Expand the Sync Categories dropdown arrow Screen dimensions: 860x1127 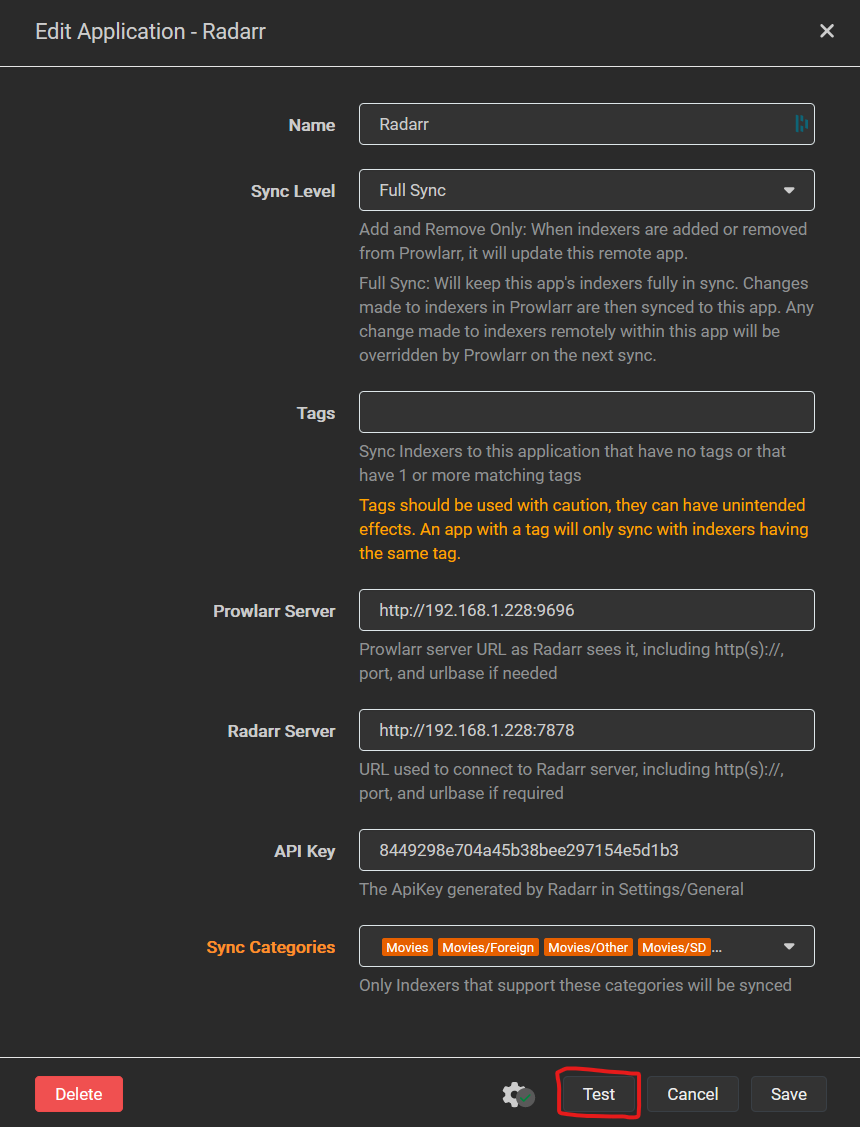[789, 946]
